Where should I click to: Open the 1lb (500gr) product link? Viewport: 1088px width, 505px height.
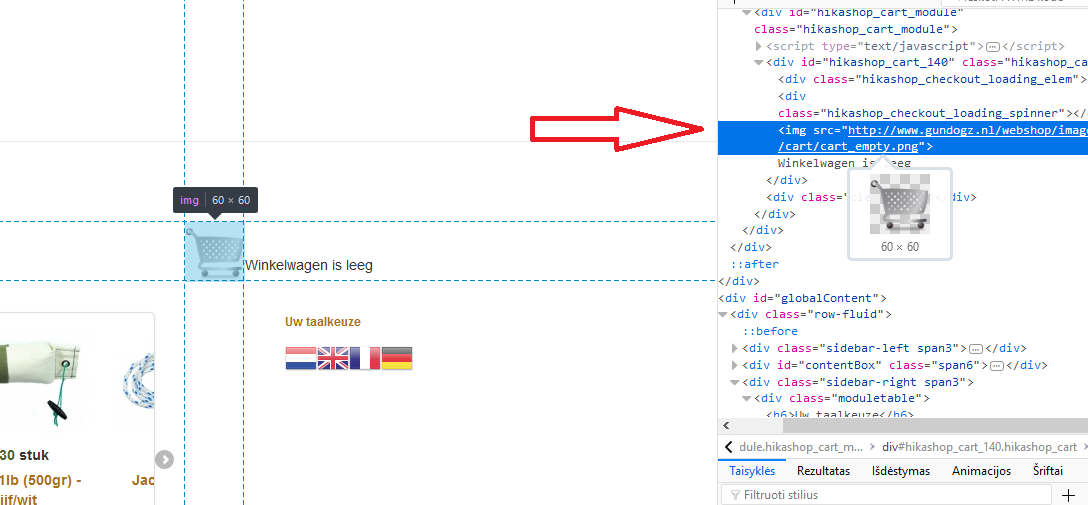(x=41, y=480)
